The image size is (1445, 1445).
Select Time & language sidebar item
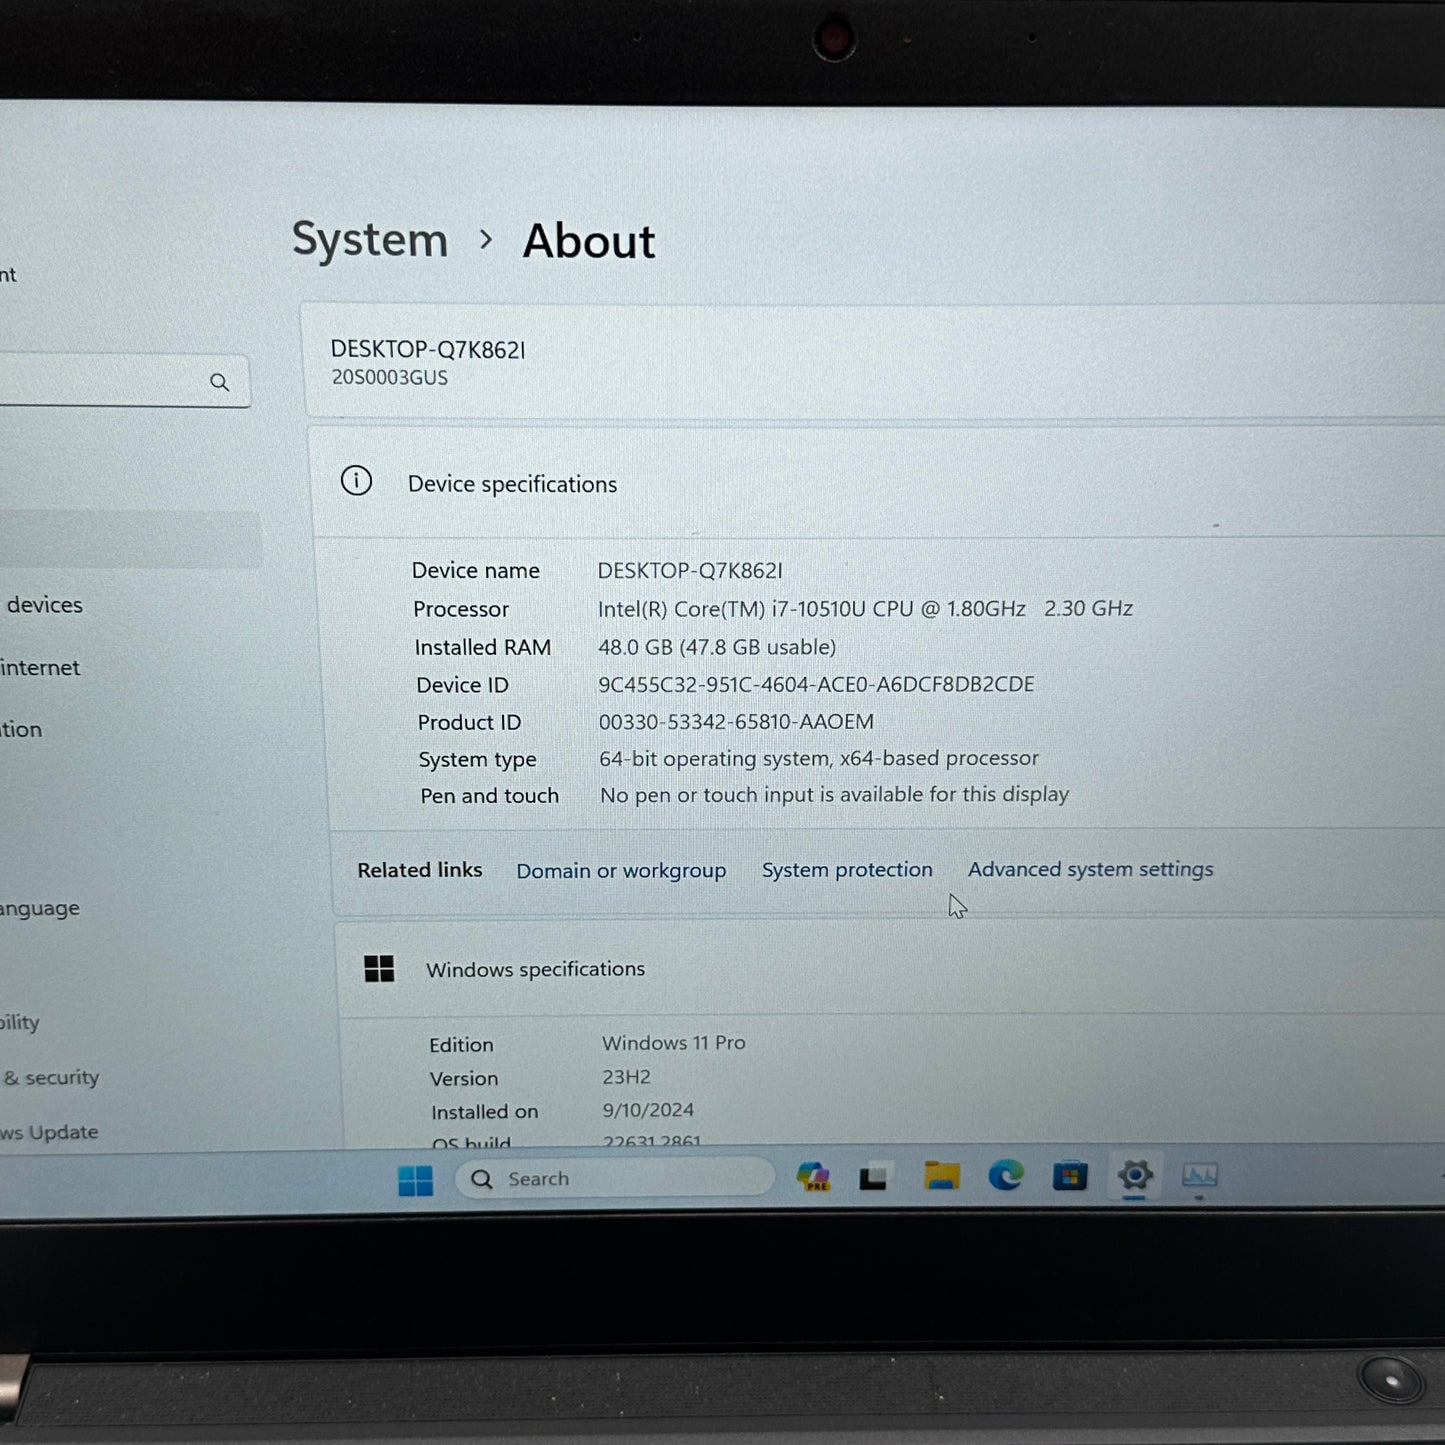point(40,909)
